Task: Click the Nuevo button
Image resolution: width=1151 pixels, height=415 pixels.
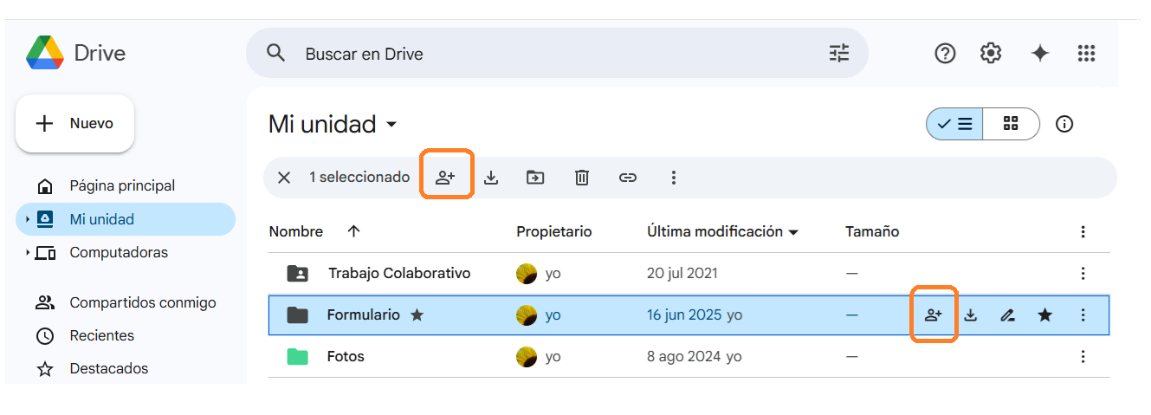Action: coord(75,124)
